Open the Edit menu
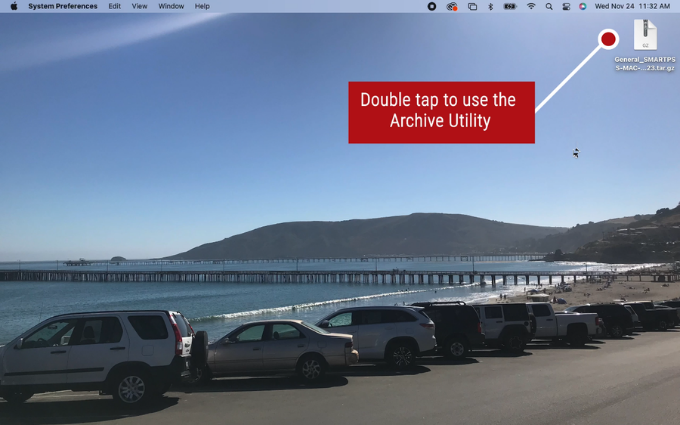The height and width of the screenshot is (425, 680). click(x=115, y=6)
